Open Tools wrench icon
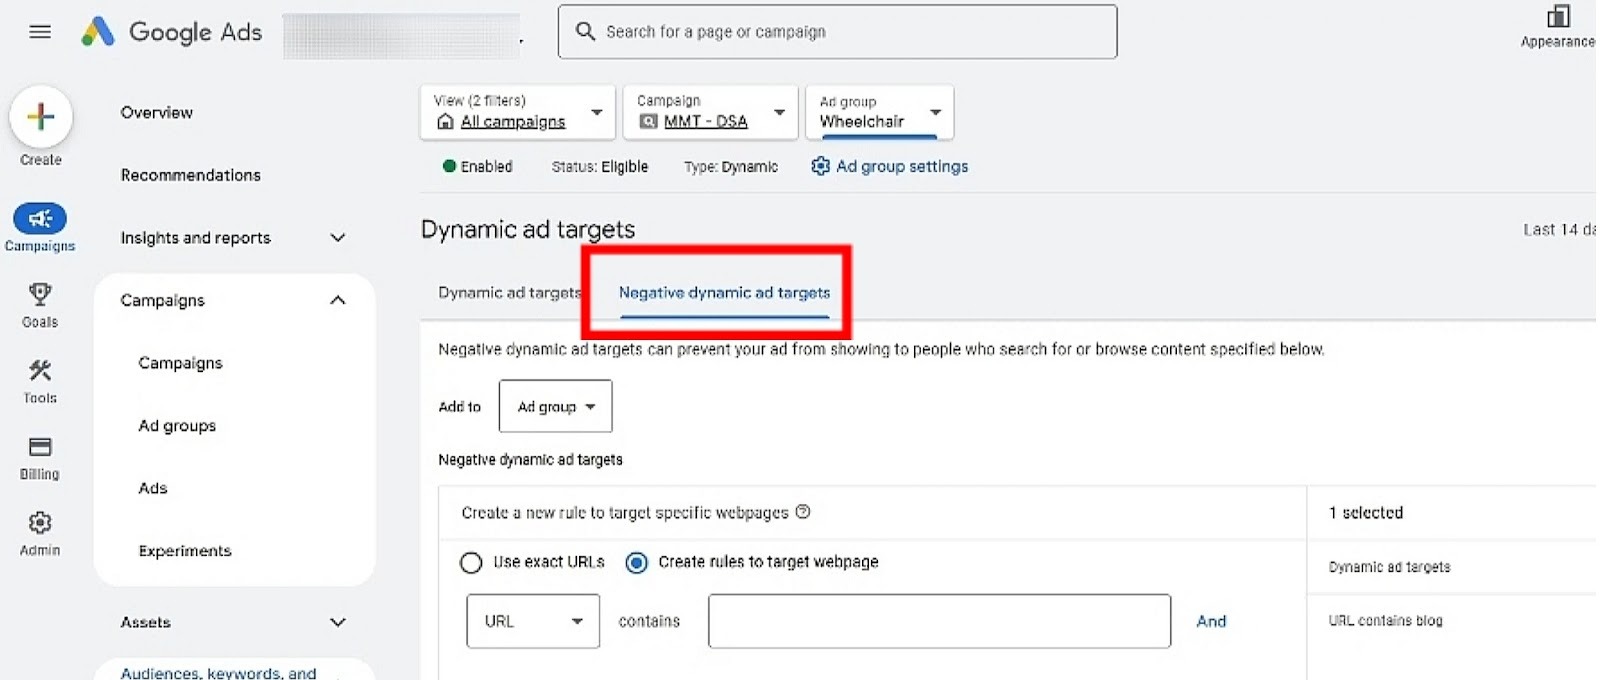 coord(40,371)
